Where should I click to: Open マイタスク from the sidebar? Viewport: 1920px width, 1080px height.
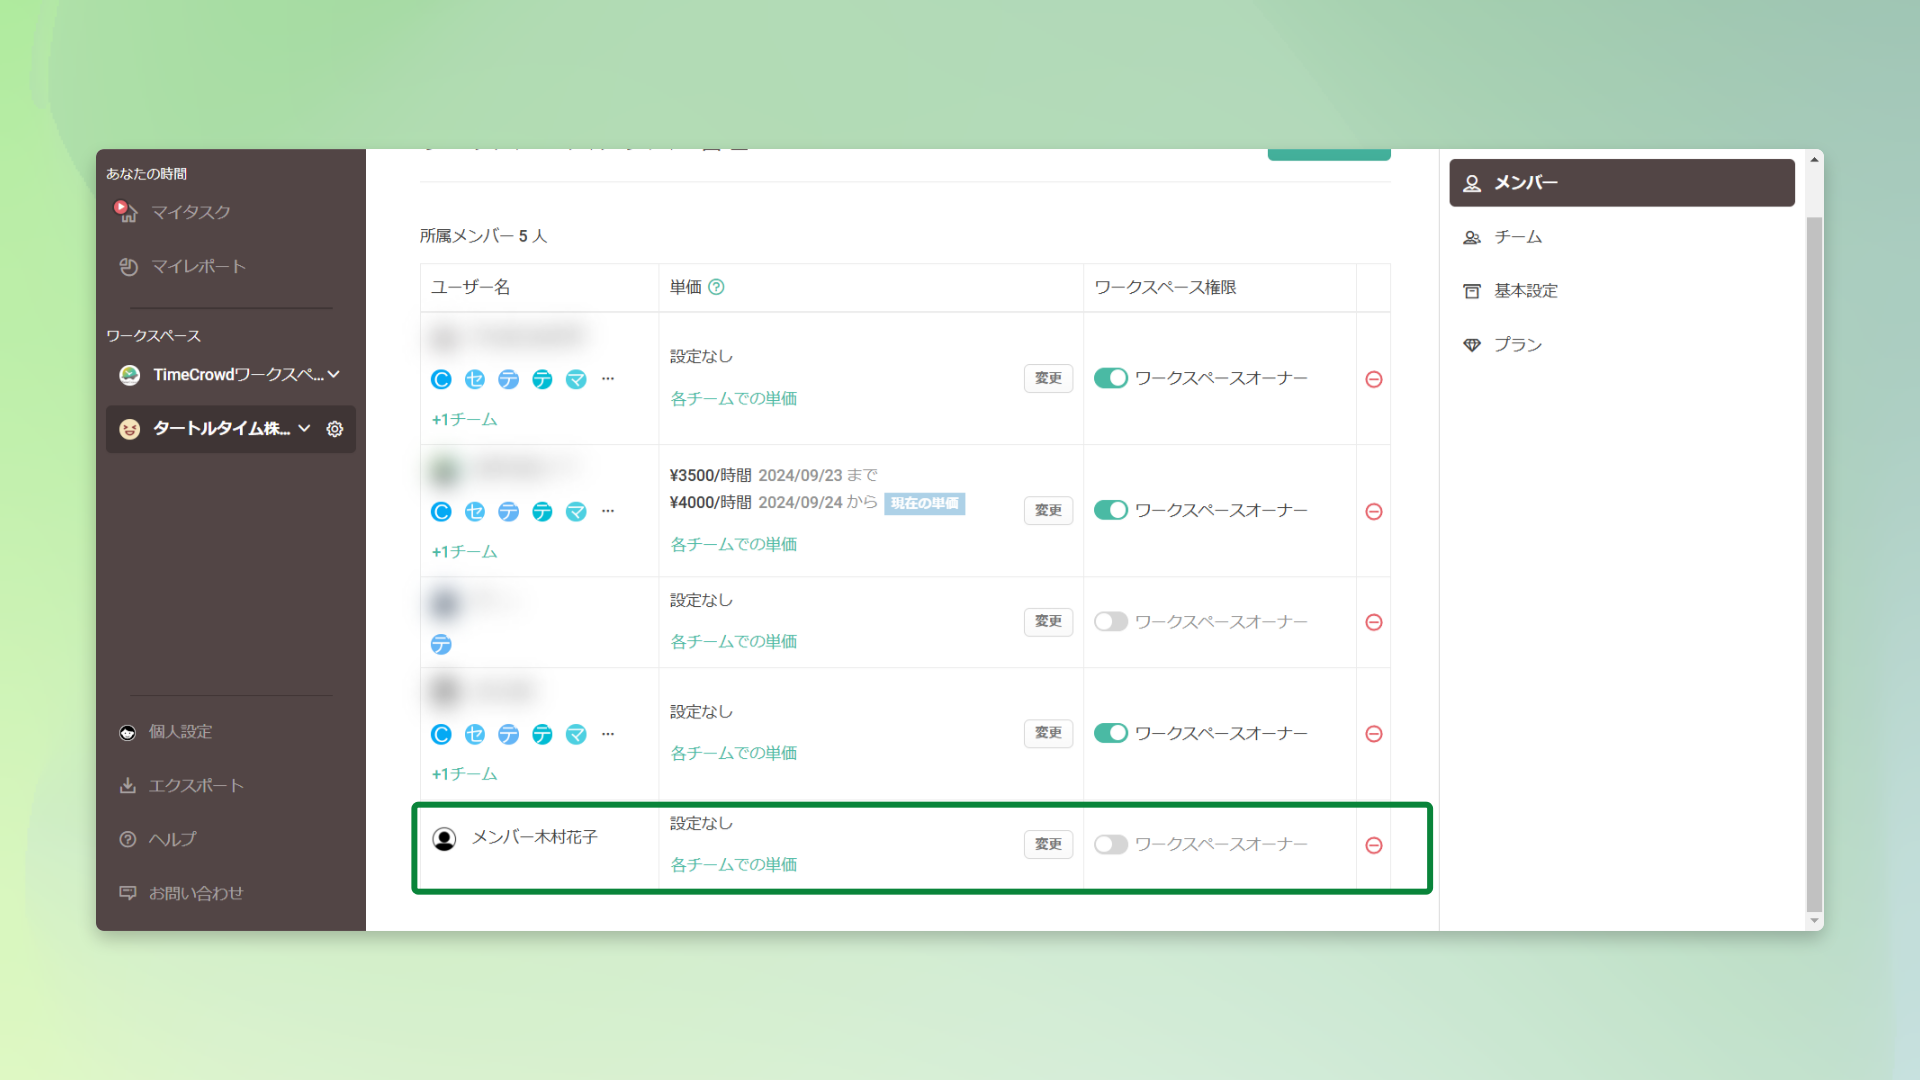(x=190, y=212)
